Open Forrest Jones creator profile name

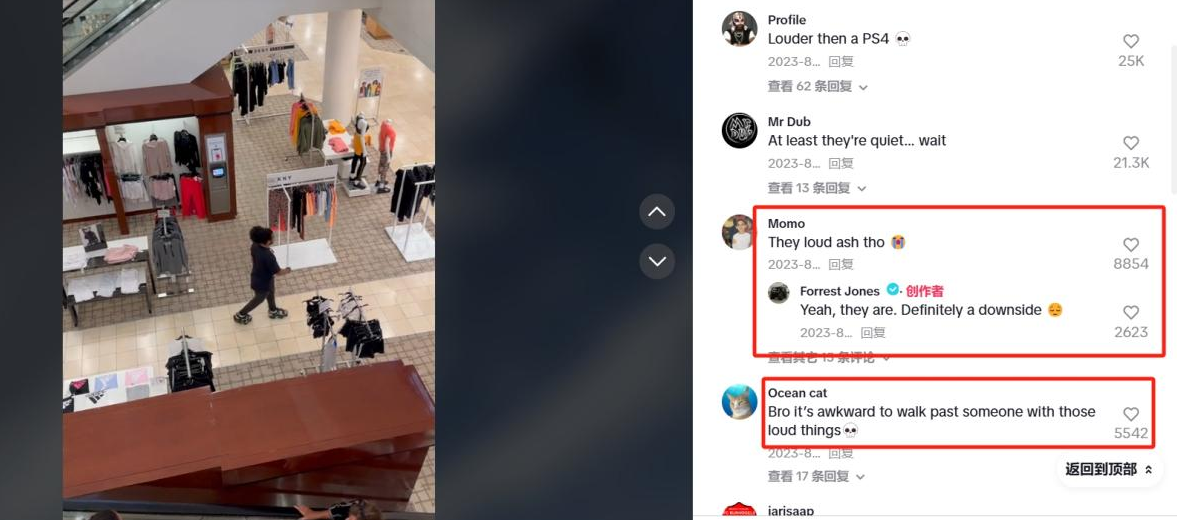click(x=839, y=291)
